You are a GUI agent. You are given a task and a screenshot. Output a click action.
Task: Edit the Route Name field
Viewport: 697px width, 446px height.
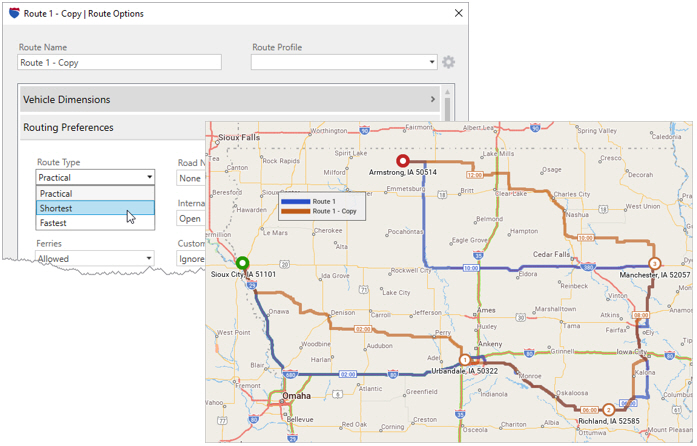[x=120, y=62]
